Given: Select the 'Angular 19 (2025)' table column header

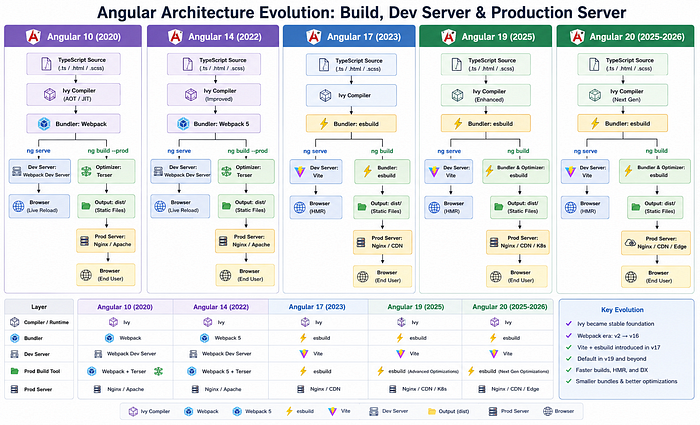Looking at the screenshot, I should pos(416,307).
